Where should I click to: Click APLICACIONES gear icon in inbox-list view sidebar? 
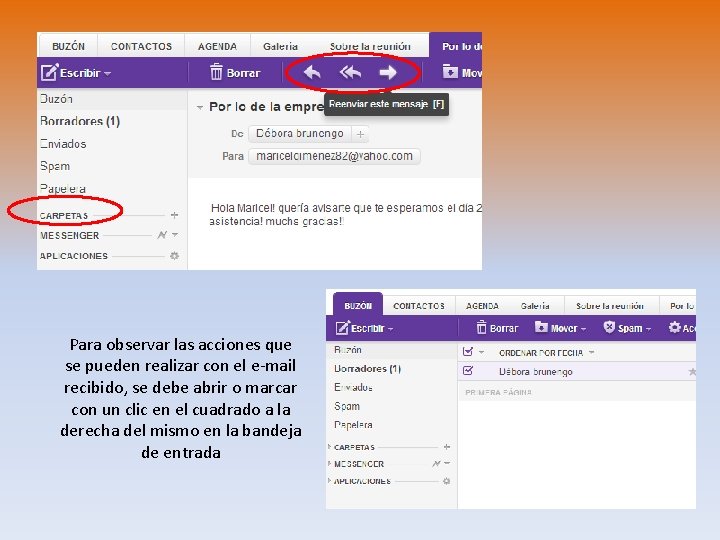(x=446, y=481)
